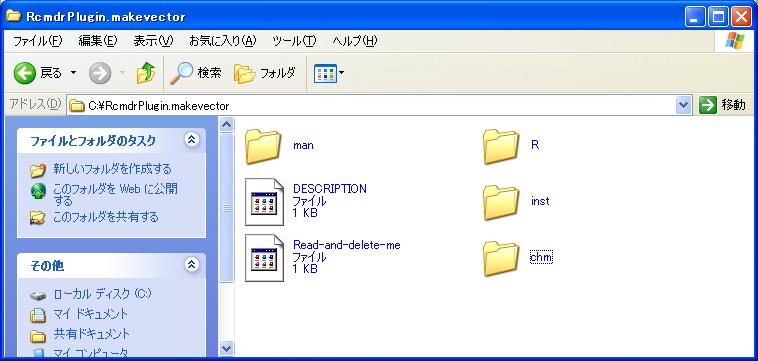The width and height of the screenshot is (758, 361).
Task: Select the R folder icon
Action: point(501,146)
